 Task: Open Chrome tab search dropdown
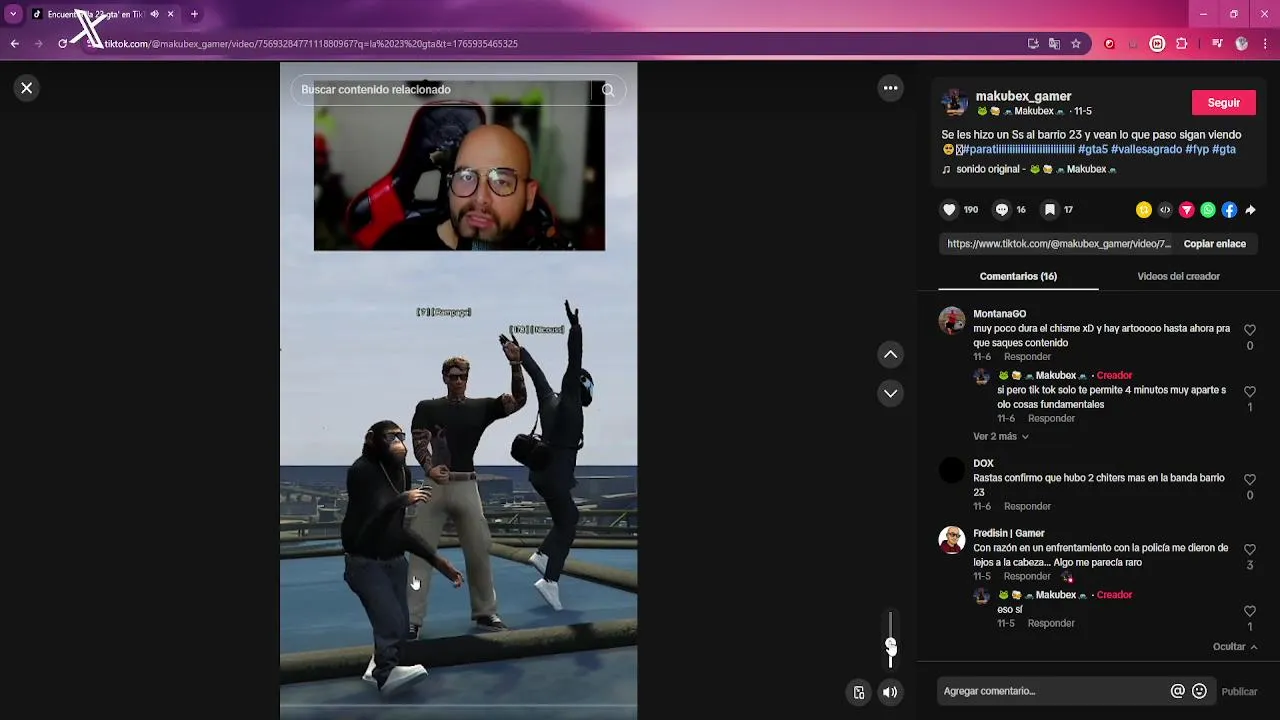[13, 14]
